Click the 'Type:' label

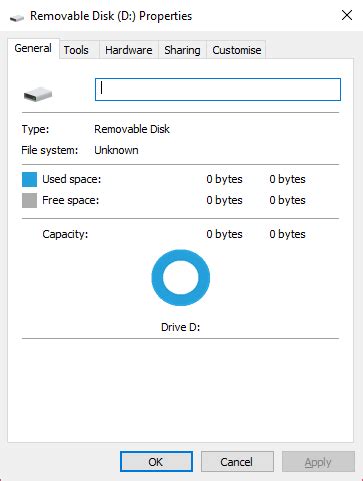[x=35, y=129]
